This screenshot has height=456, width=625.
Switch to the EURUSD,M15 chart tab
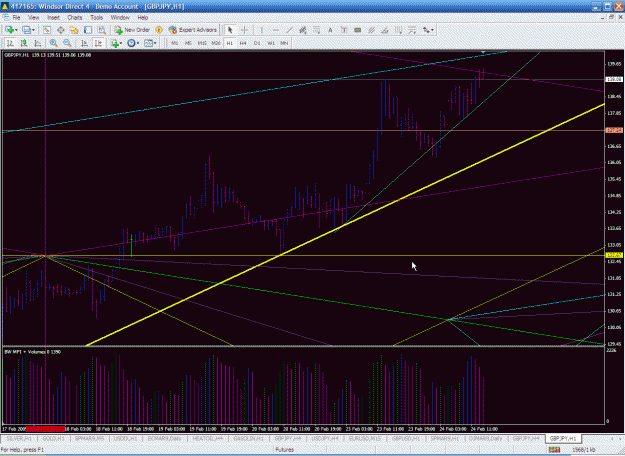pos(364,438)
